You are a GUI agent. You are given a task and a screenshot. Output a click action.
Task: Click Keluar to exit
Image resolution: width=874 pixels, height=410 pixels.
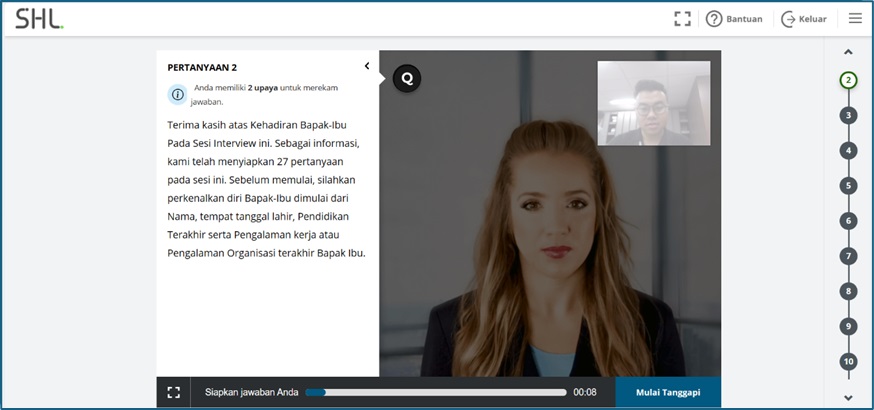(803, 18)
